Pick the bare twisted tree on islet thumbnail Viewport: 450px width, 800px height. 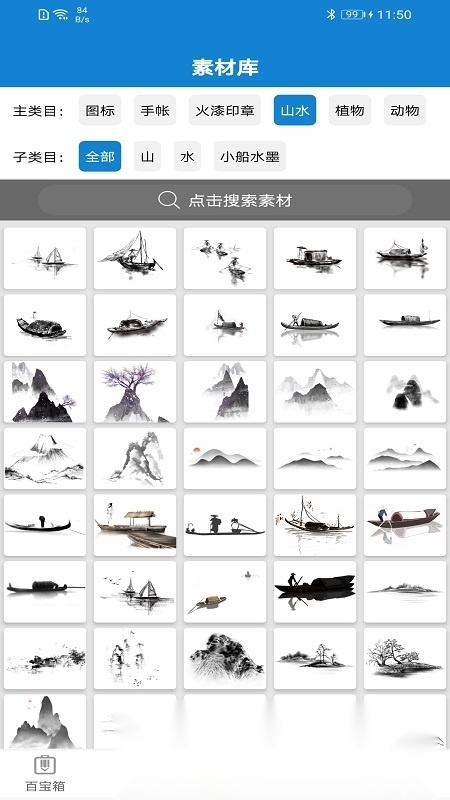(405, 658)
